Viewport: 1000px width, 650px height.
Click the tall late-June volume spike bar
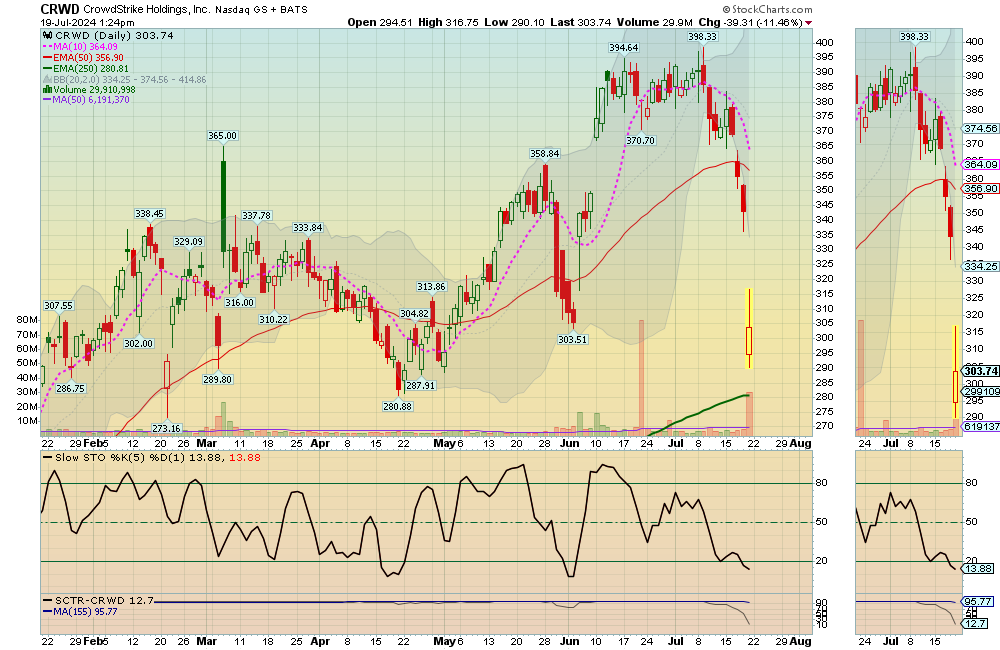(x=642, y=378)
